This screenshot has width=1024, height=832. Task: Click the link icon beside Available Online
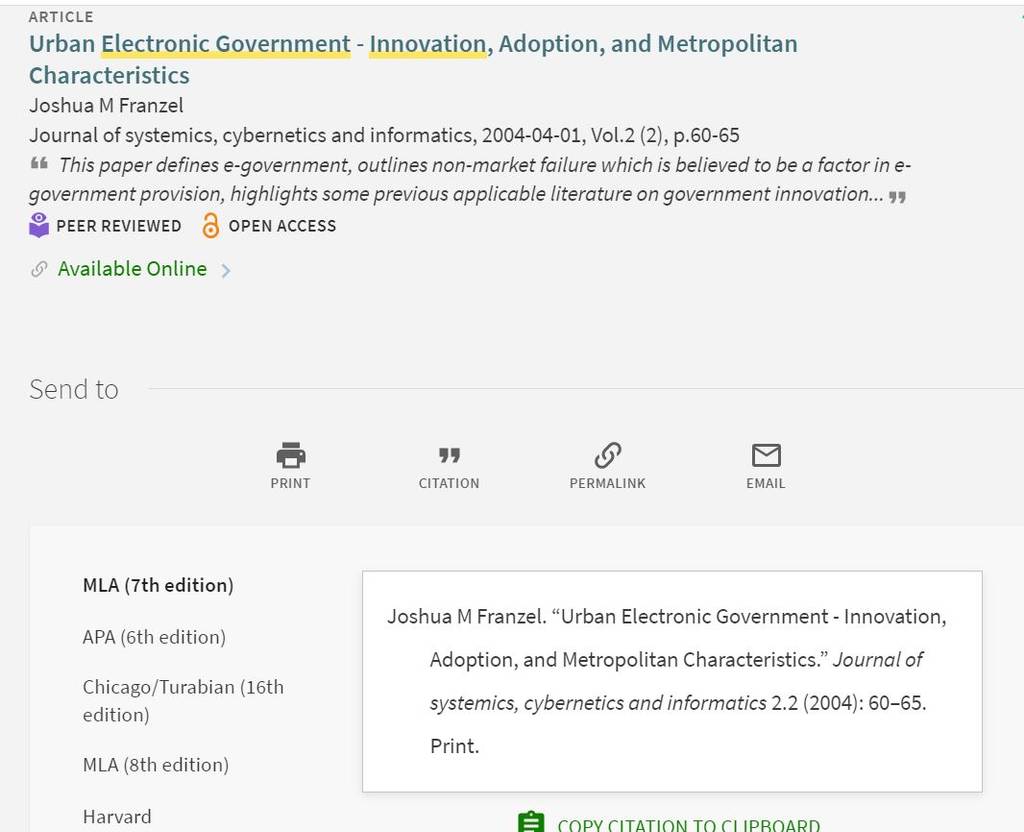[x=39, y=269]
